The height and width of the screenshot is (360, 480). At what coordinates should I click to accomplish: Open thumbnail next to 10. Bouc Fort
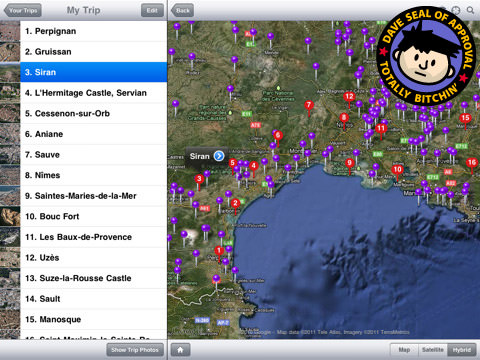pyautogui.click(x=10, y=217)
